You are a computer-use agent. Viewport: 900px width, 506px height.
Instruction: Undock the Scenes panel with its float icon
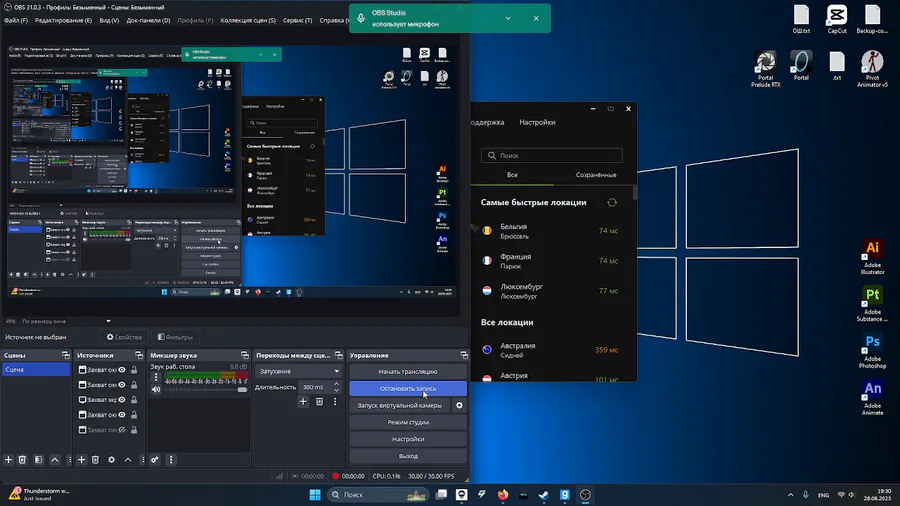65,355
